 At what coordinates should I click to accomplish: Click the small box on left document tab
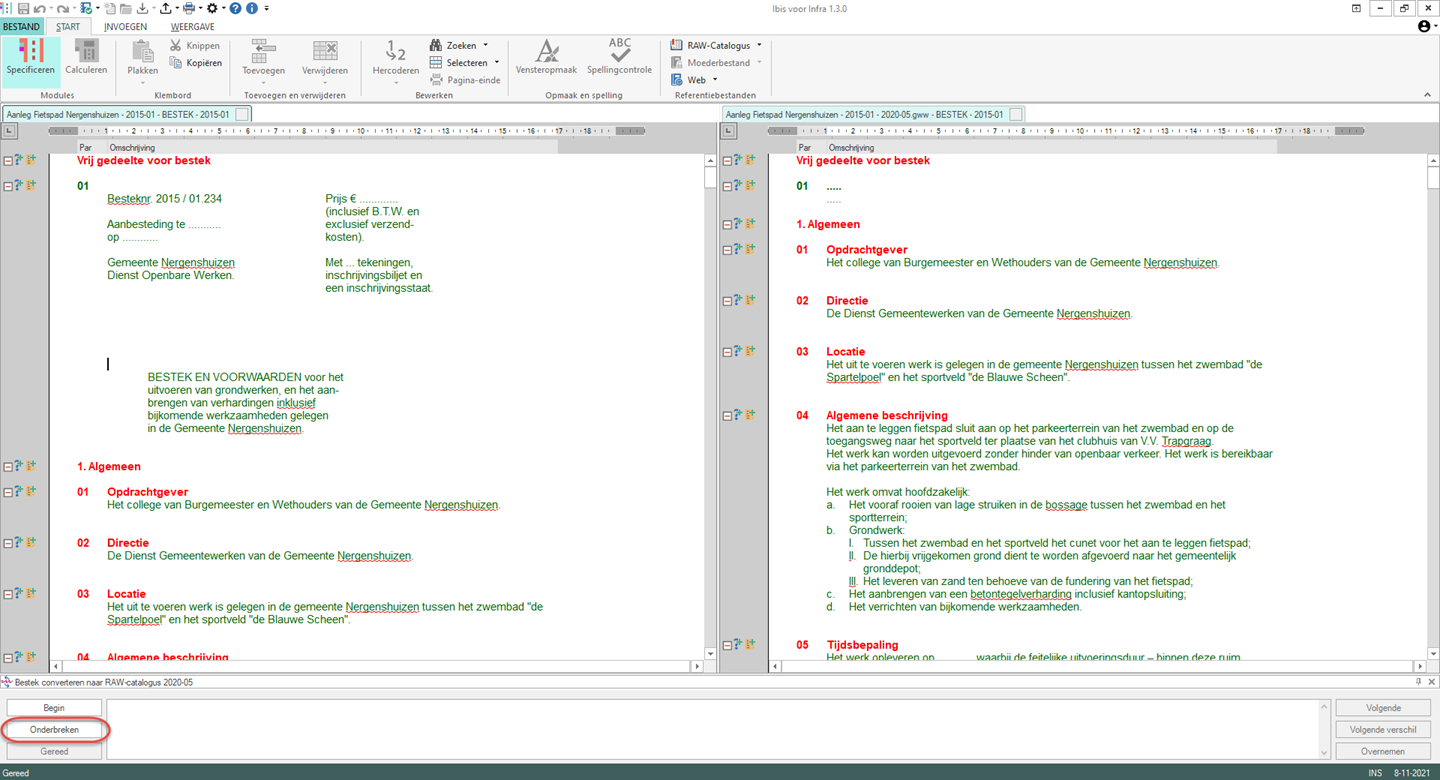(x=242, y=115)
